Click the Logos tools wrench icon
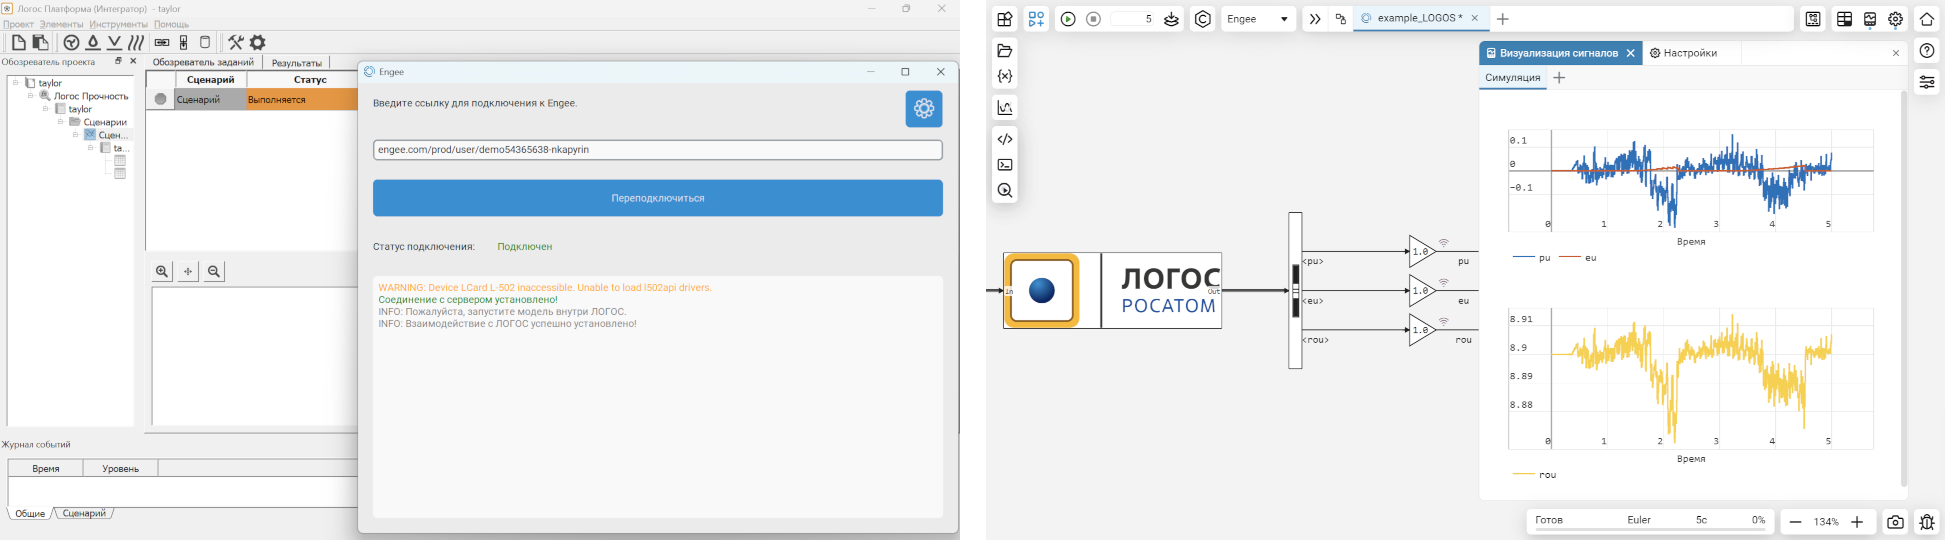 click(x=236, y=42)
